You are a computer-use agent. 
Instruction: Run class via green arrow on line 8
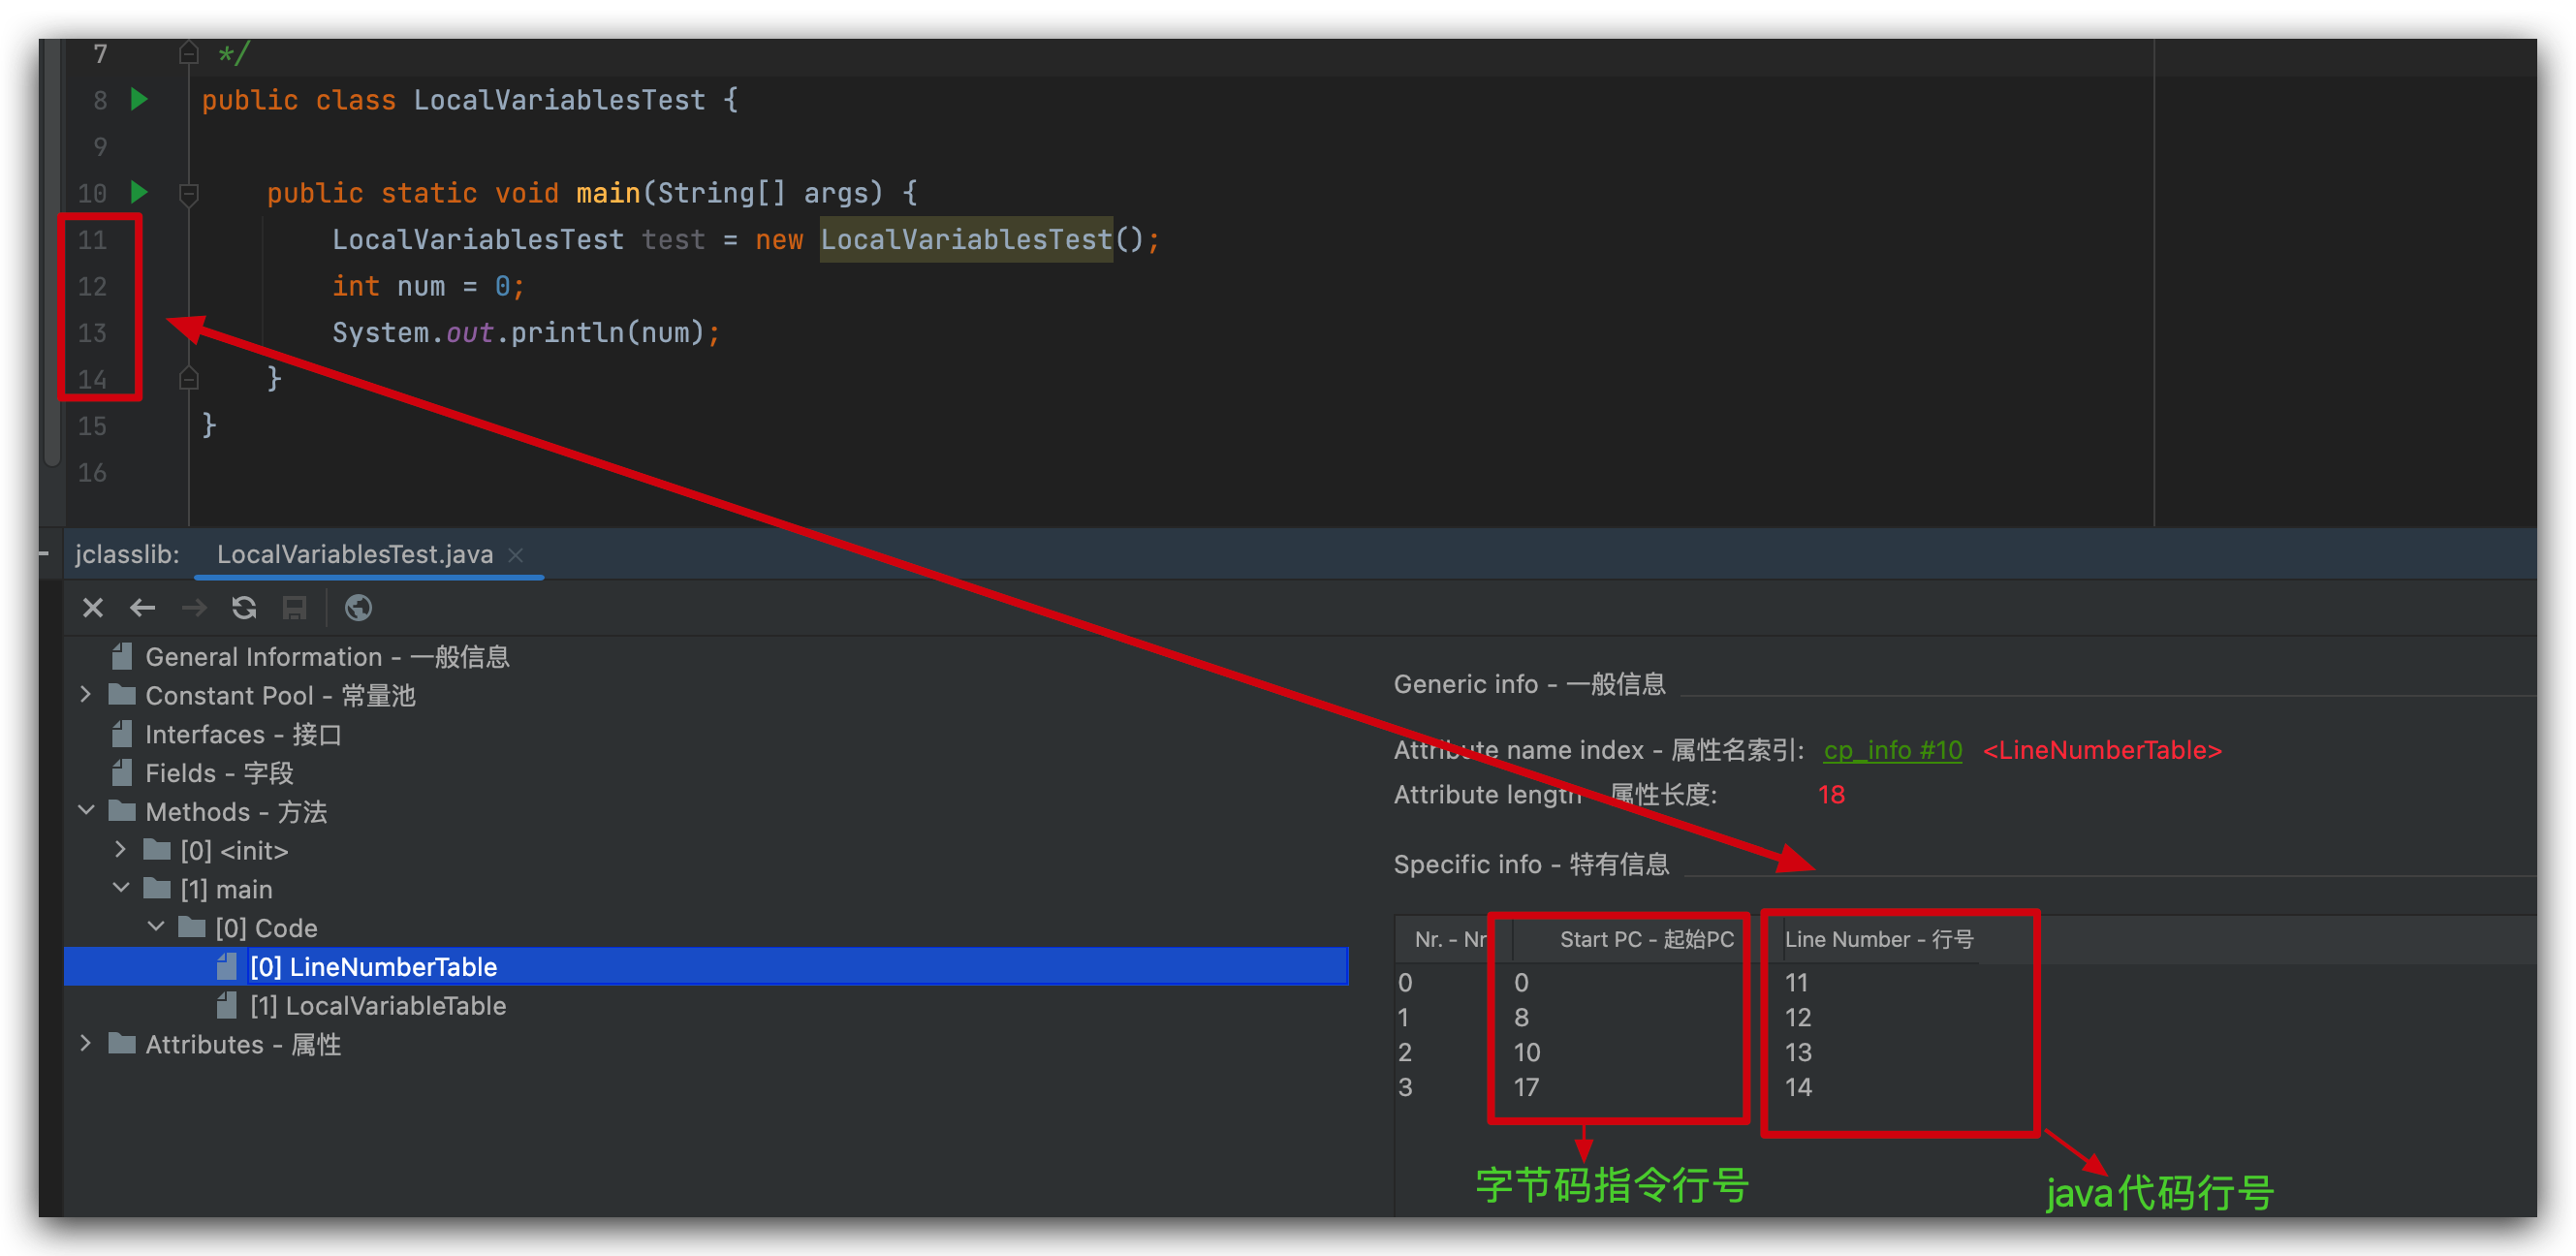(139, 99)
